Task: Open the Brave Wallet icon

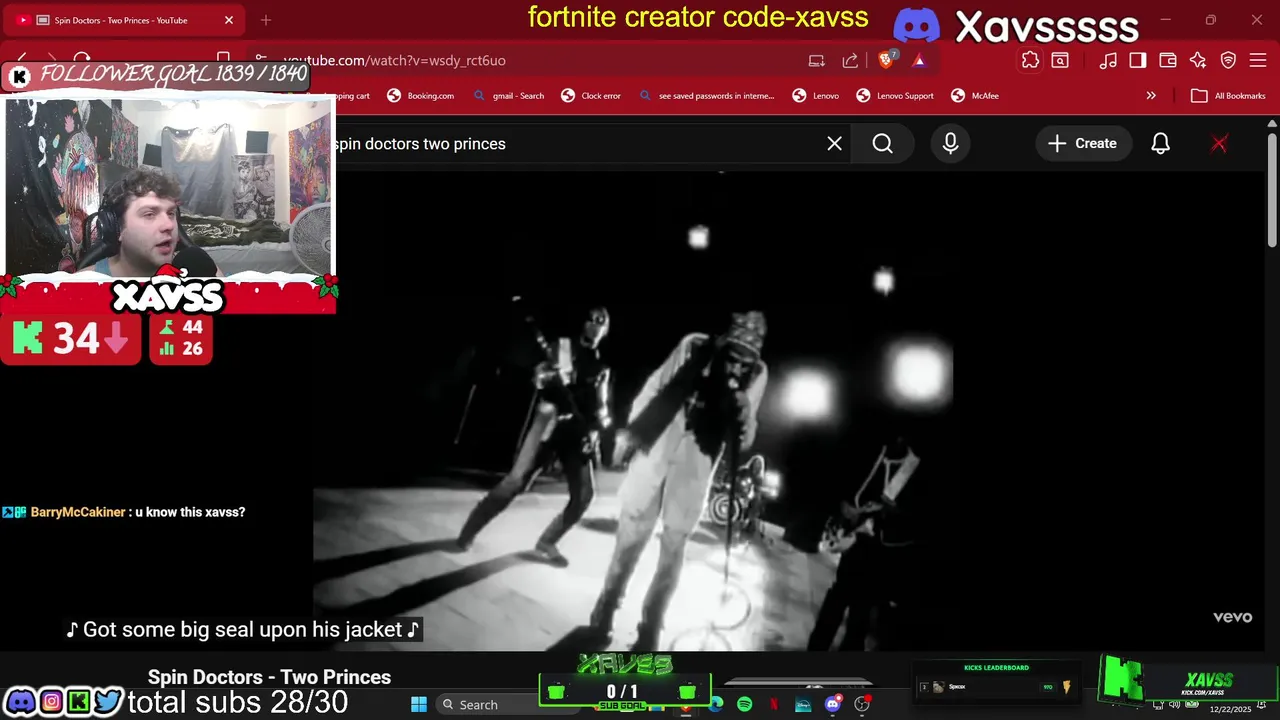Action: coord(1167,61)
